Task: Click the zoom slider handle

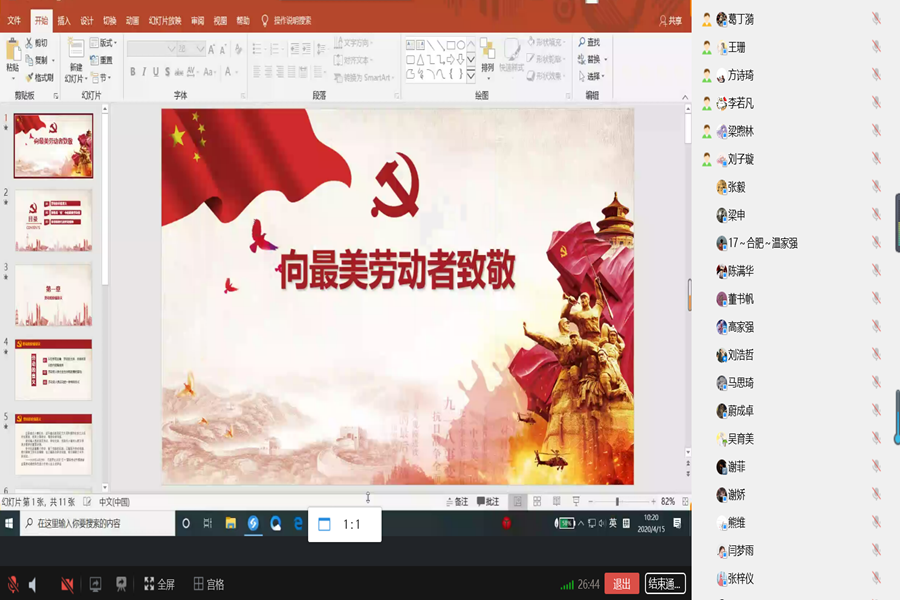Action: [x=618, y=501]
